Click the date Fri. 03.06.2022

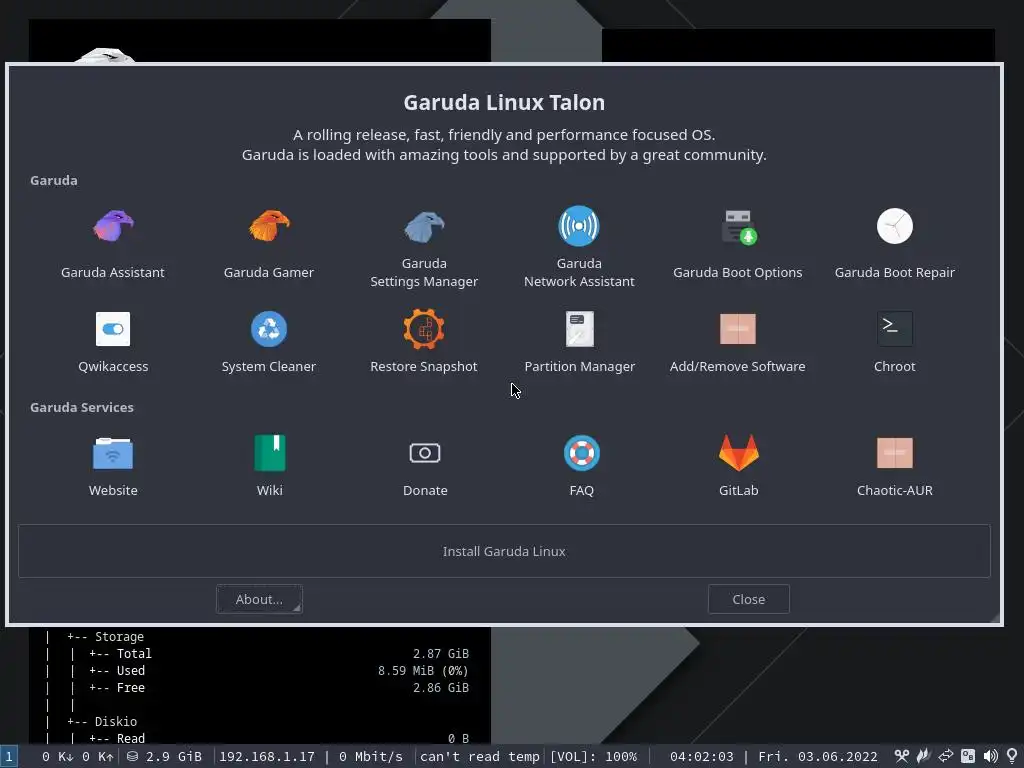point(818,756)
